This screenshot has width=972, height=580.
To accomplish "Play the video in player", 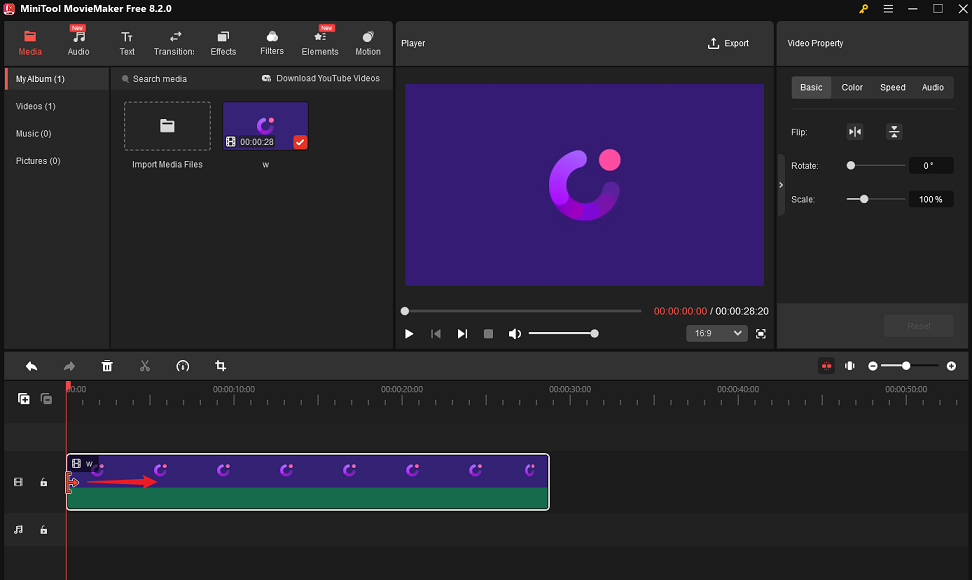I will coord(409,333).
